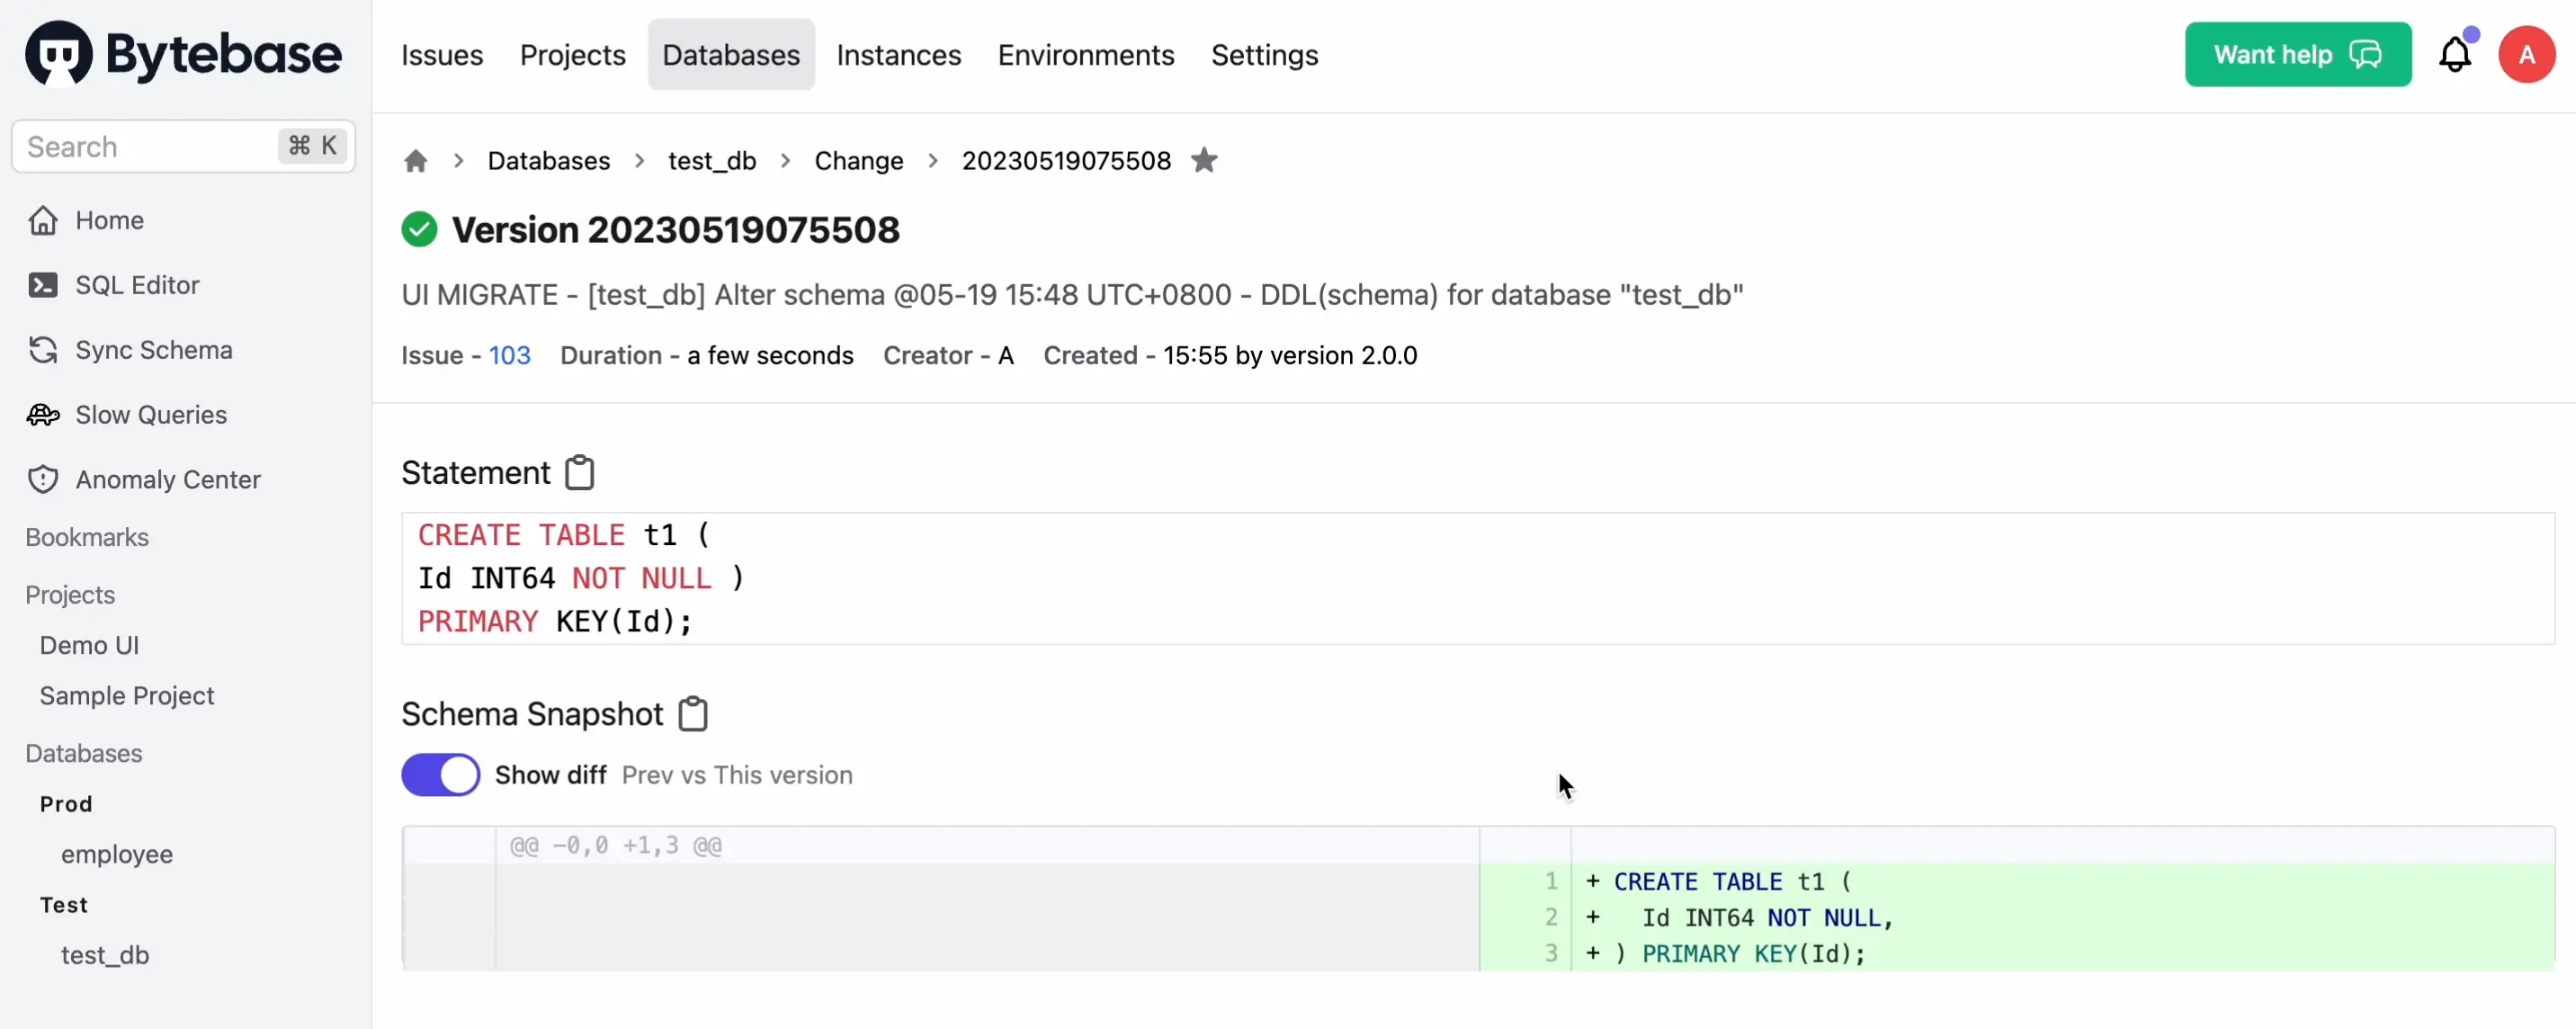Toggle the Show diff switch
The height and width of the screenshot is (1029, 2576).
tap(441, 775)
